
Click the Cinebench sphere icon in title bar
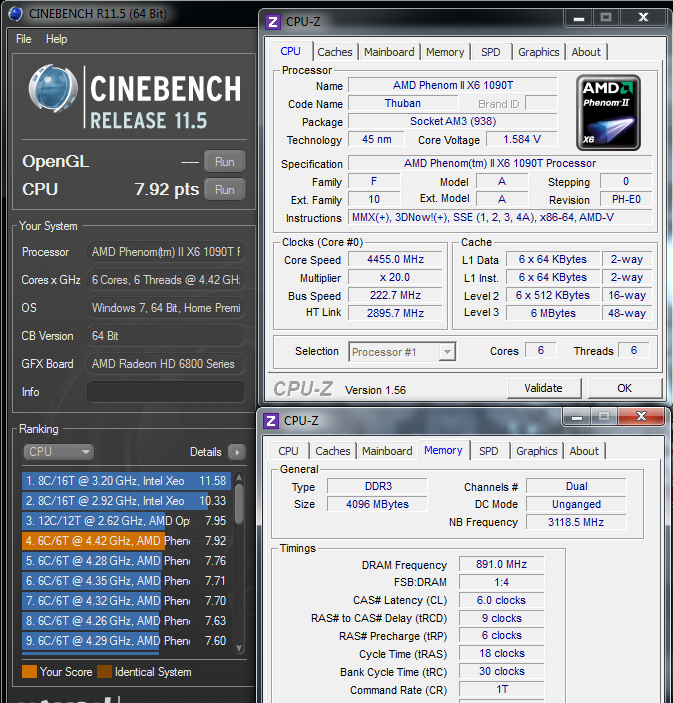(x=15, y=14)
